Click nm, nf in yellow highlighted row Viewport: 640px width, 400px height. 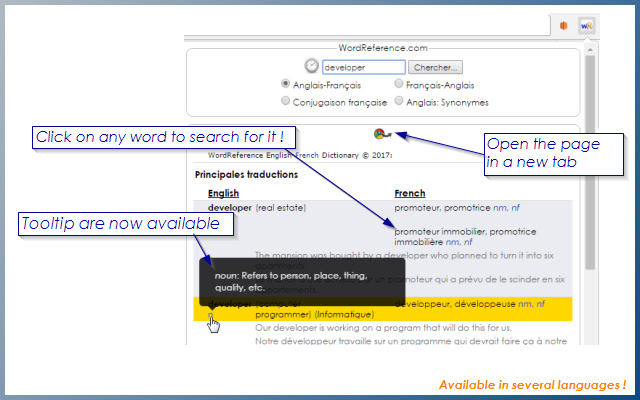531,304
